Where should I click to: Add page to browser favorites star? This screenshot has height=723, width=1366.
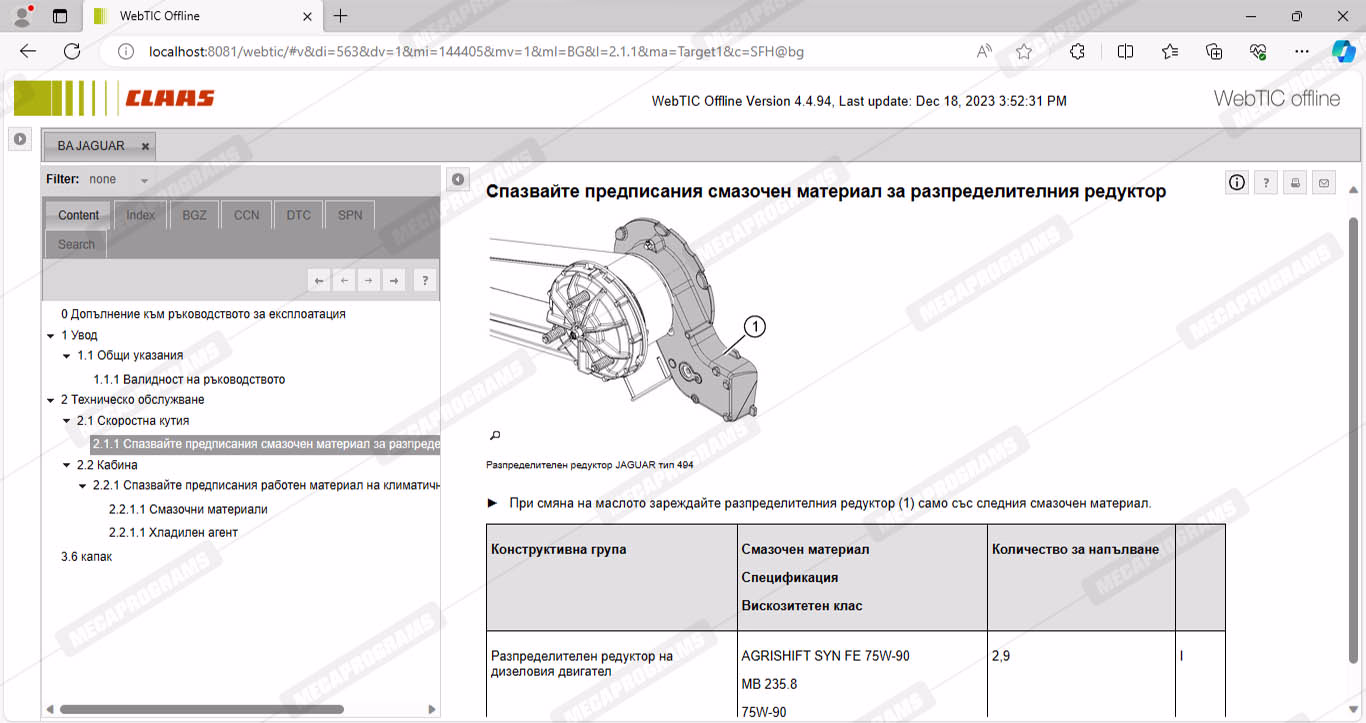tap(1024, 52)
